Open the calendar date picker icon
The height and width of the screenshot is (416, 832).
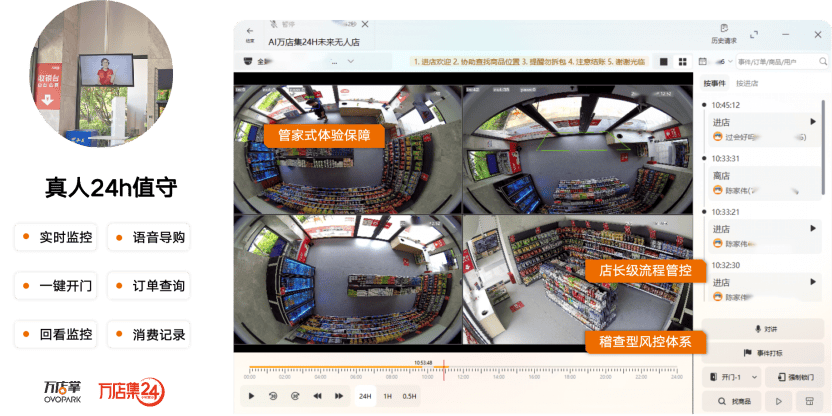click(x=703, y=61)
